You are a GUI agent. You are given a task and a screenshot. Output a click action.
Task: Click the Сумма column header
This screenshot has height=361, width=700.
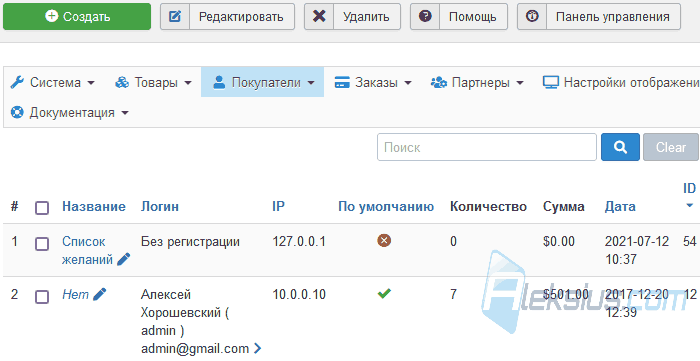tap(563, 207)
